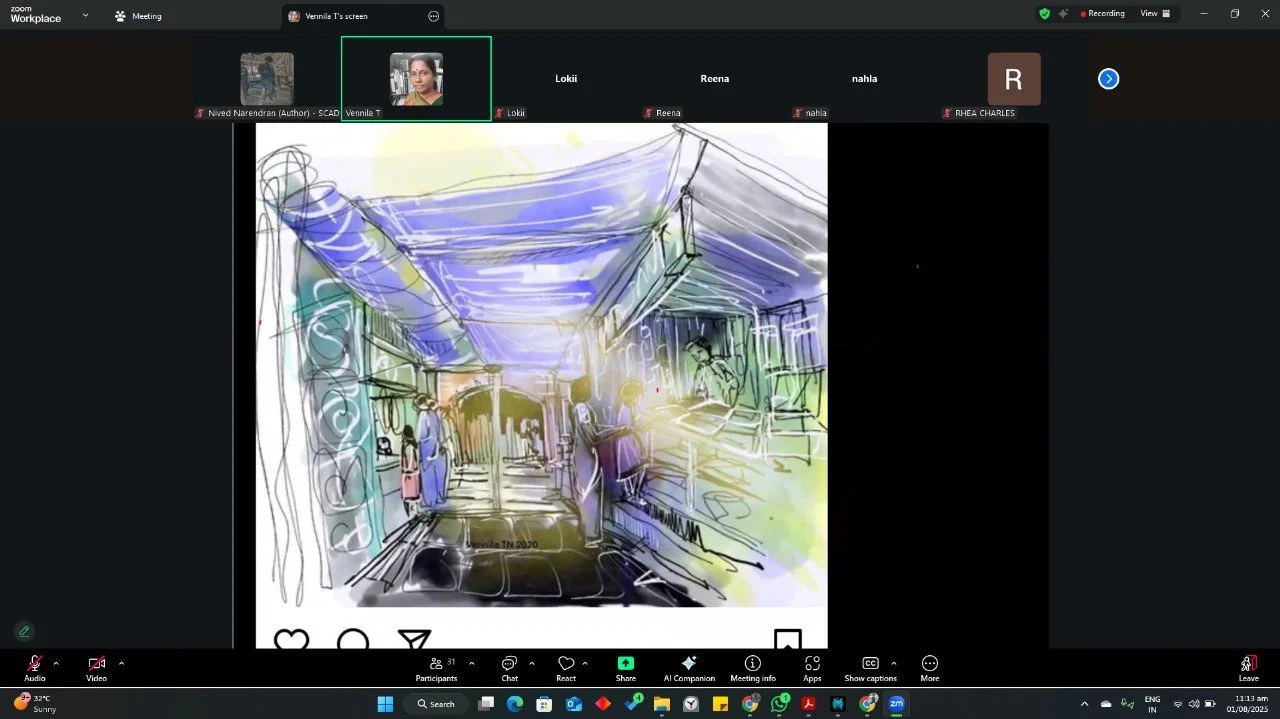Select the nahla participant tile
This screenshot has width=1280, height=719.
[x=864, y=79]
